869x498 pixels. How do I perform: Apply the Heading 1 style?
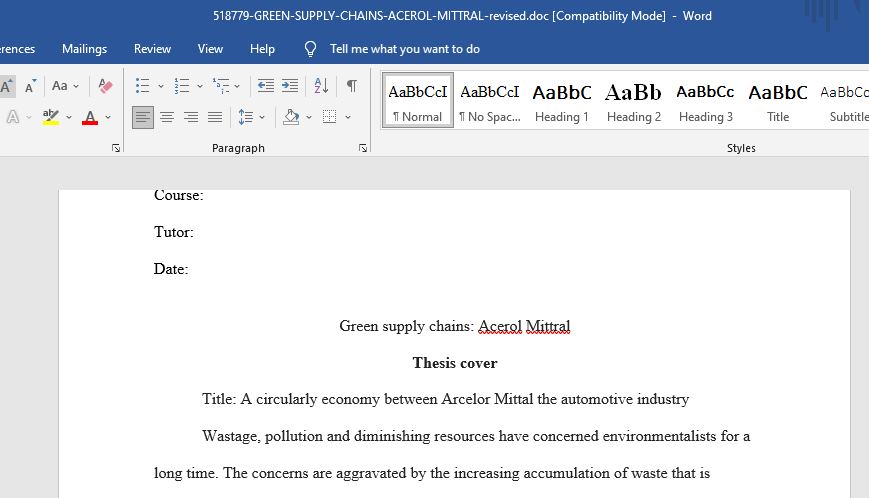coord(561,101)
